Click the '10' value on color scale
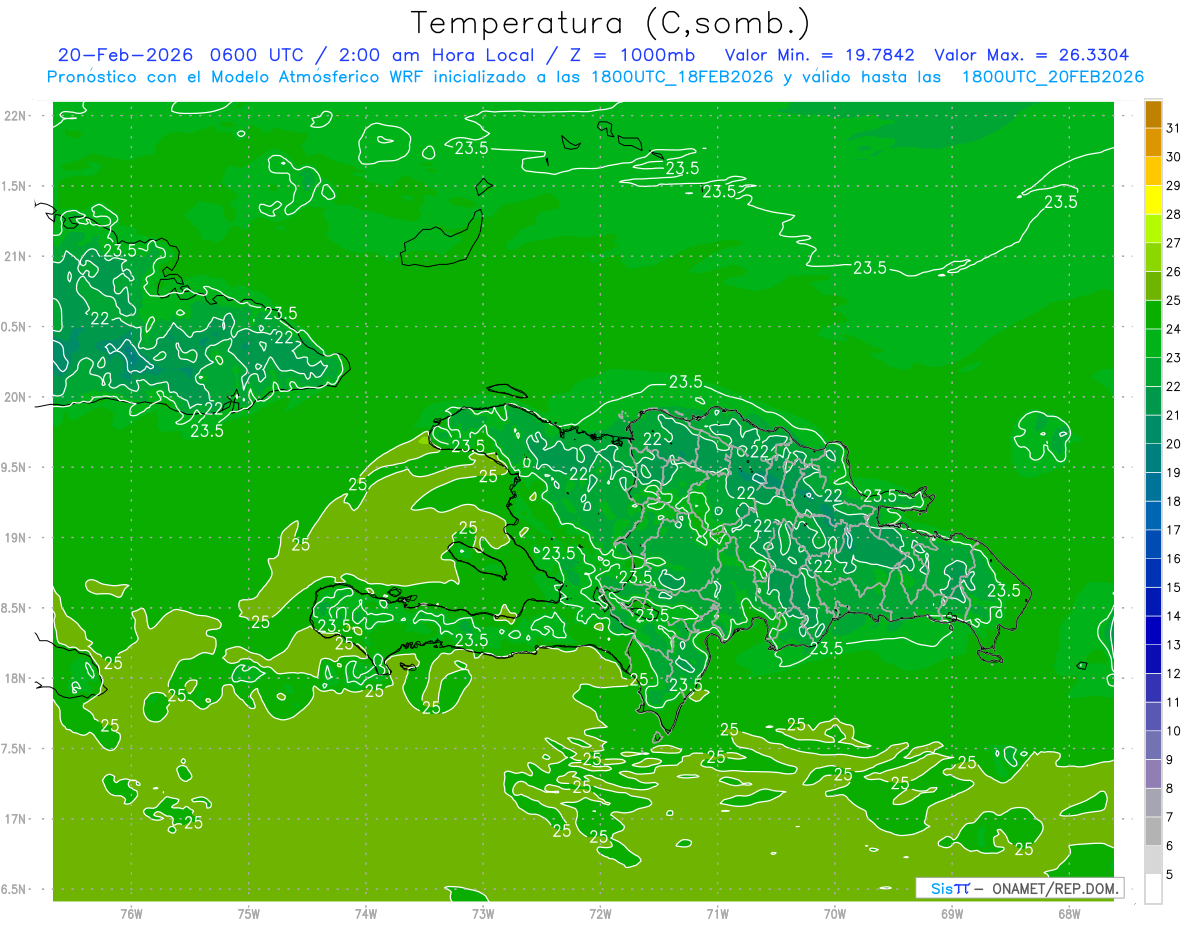This screenshot has height=927, width=1200. point(1173,731)
